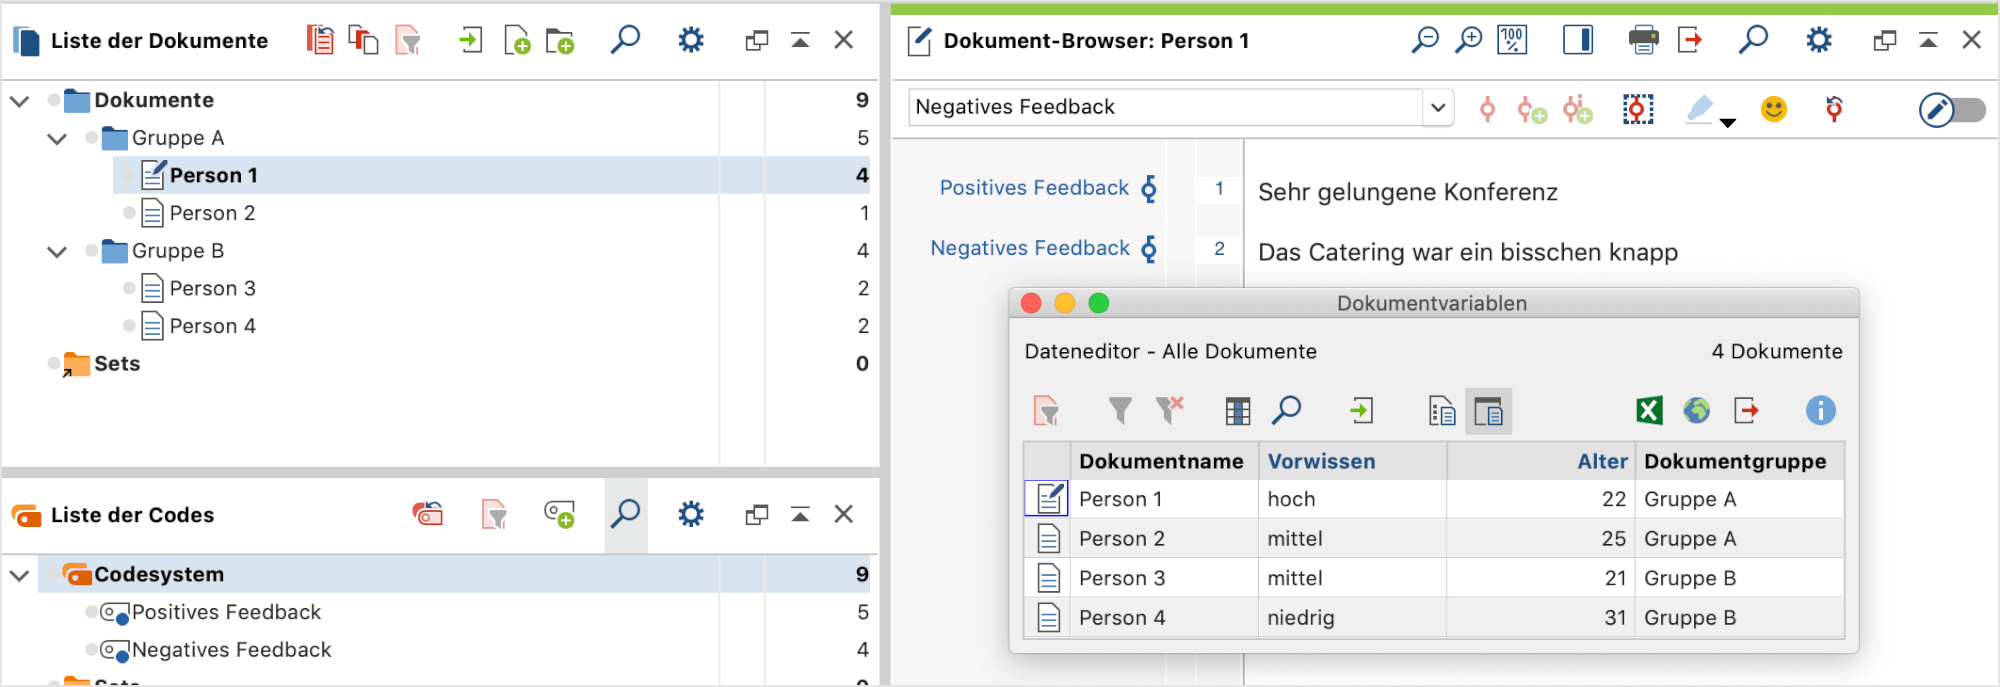
Task: Open search in Liste der Codes
Action: [x=625, y=515]
